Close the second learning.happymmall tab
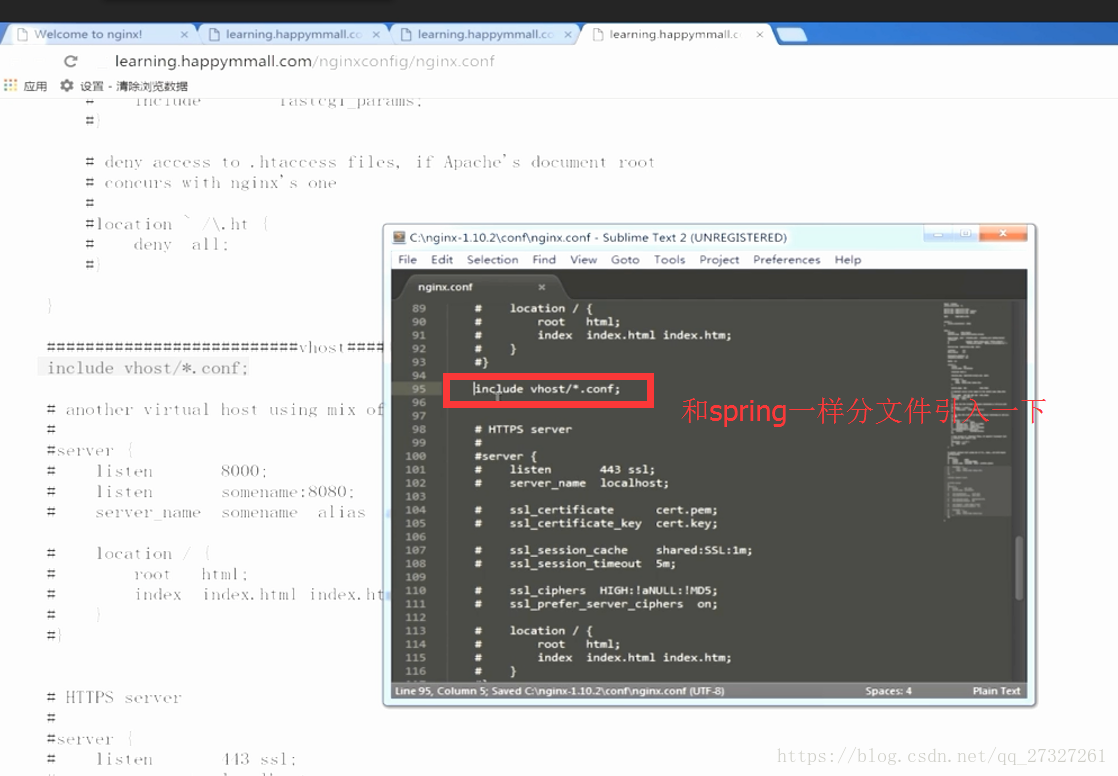This screenshot has width=1118, height=776. 376,34
